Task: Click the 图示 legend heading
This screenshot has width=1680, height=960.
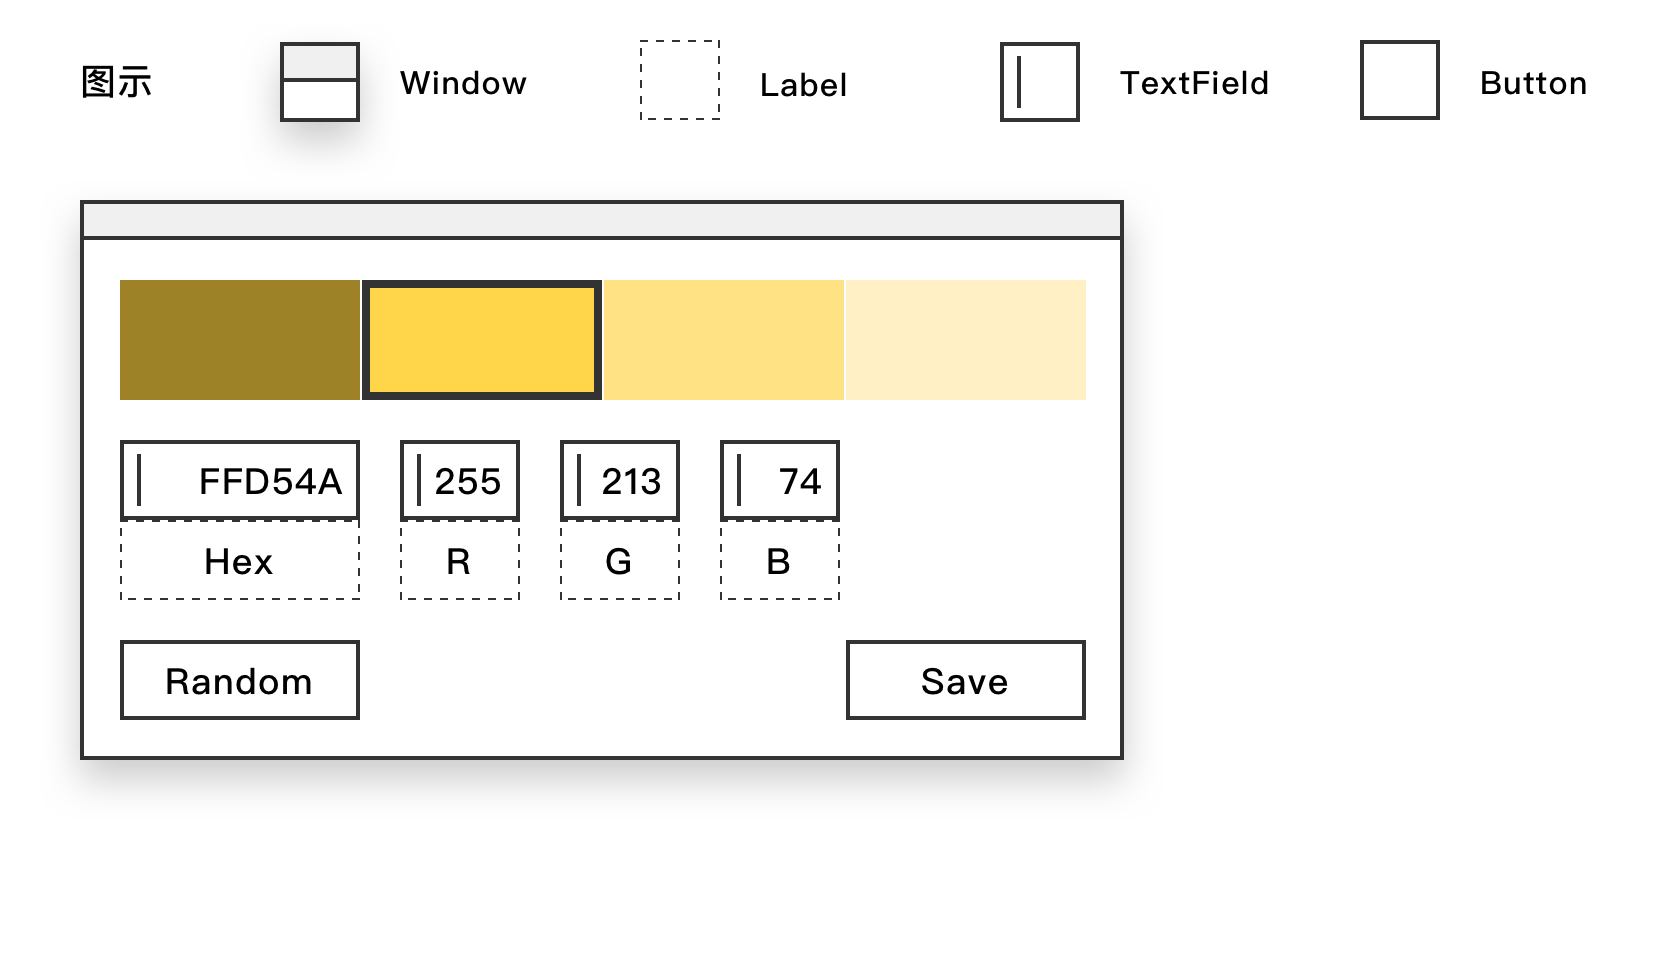Action: tap(116, 82)
